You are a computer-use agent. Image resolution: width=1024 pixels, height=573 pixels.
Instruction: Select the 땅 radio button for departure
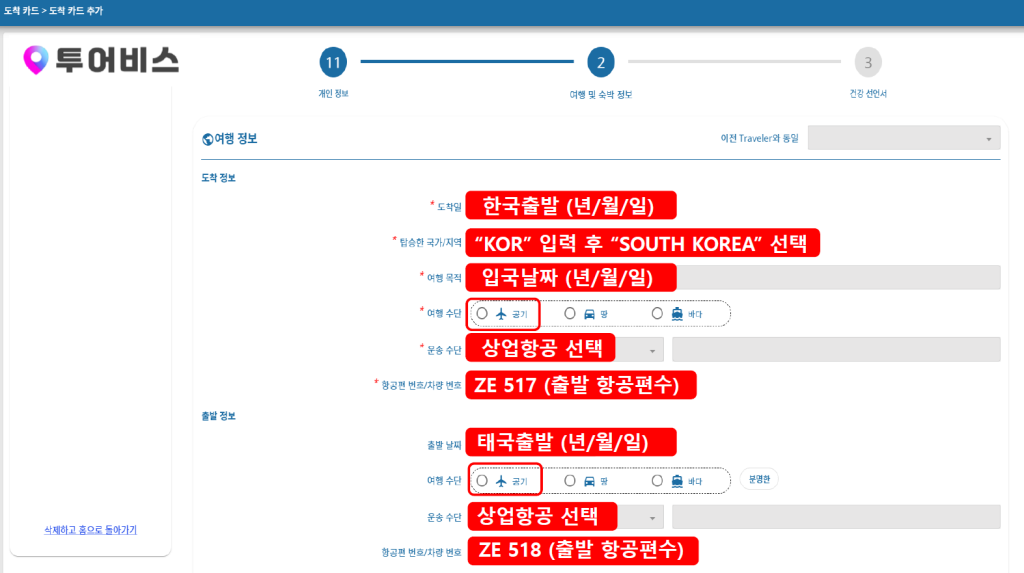(570, 481)
